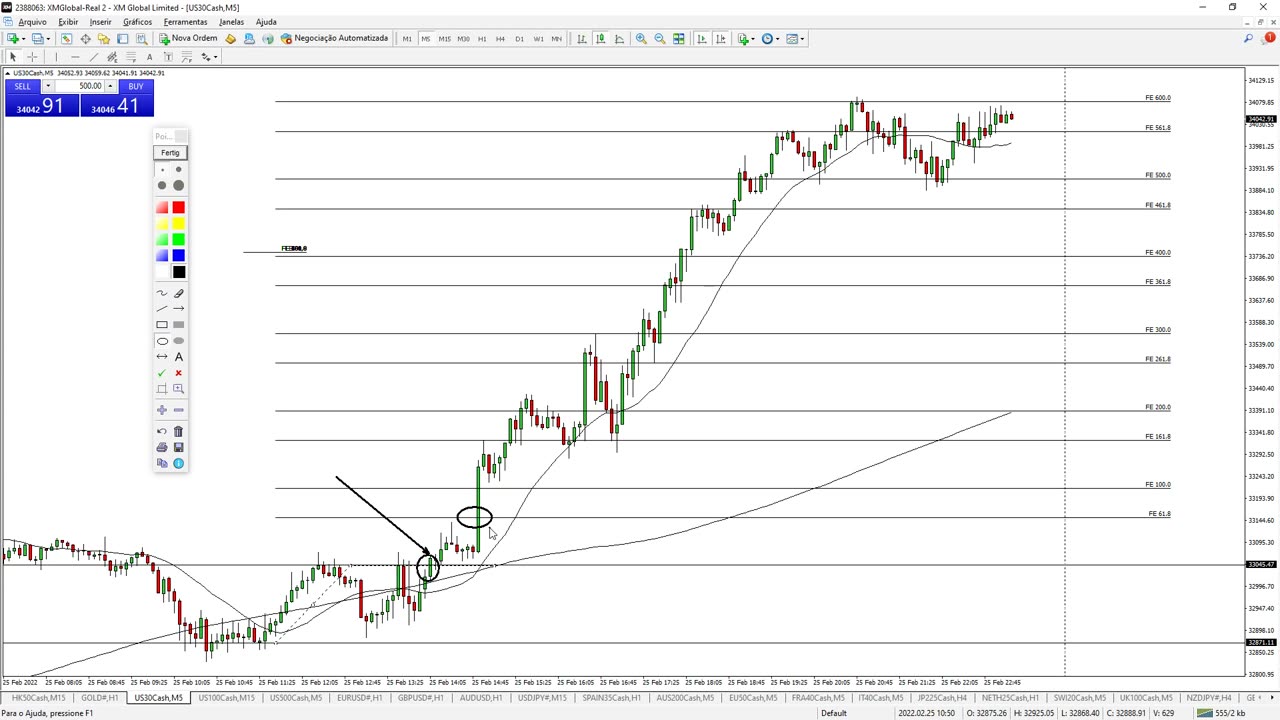Screen dimensions: 1280x720
Task: Switch to JP225Cash,H4 chart tab
Action: [x=942, y=698]
